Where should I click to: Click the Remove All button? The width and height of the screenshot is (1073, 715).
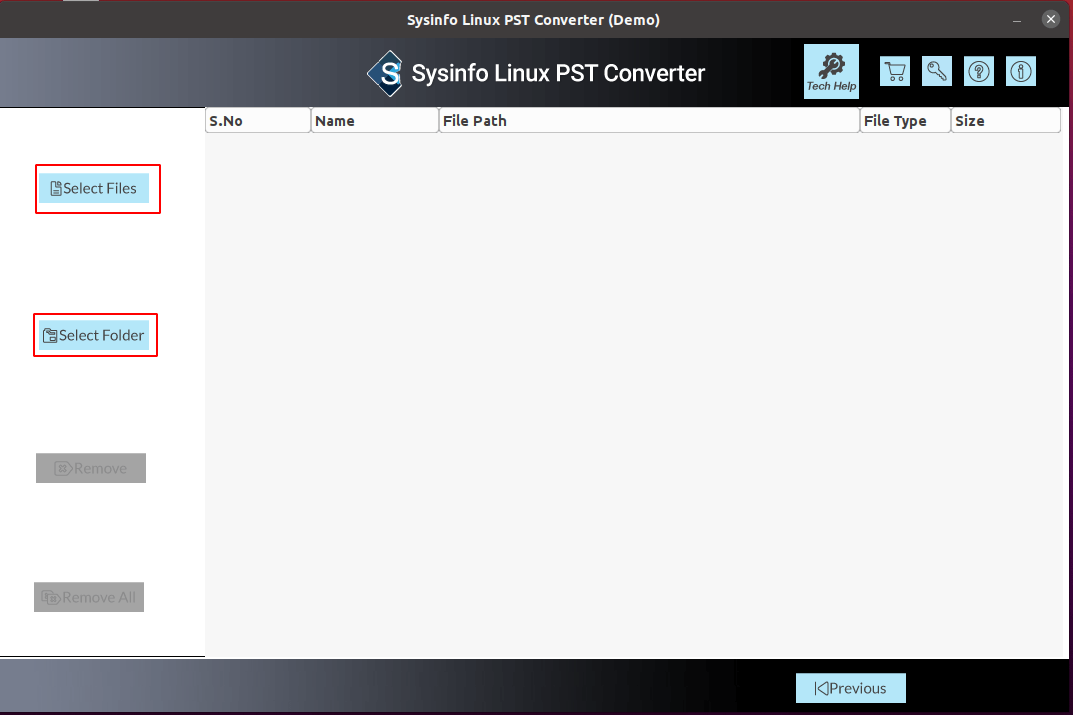tap(89, 597)
